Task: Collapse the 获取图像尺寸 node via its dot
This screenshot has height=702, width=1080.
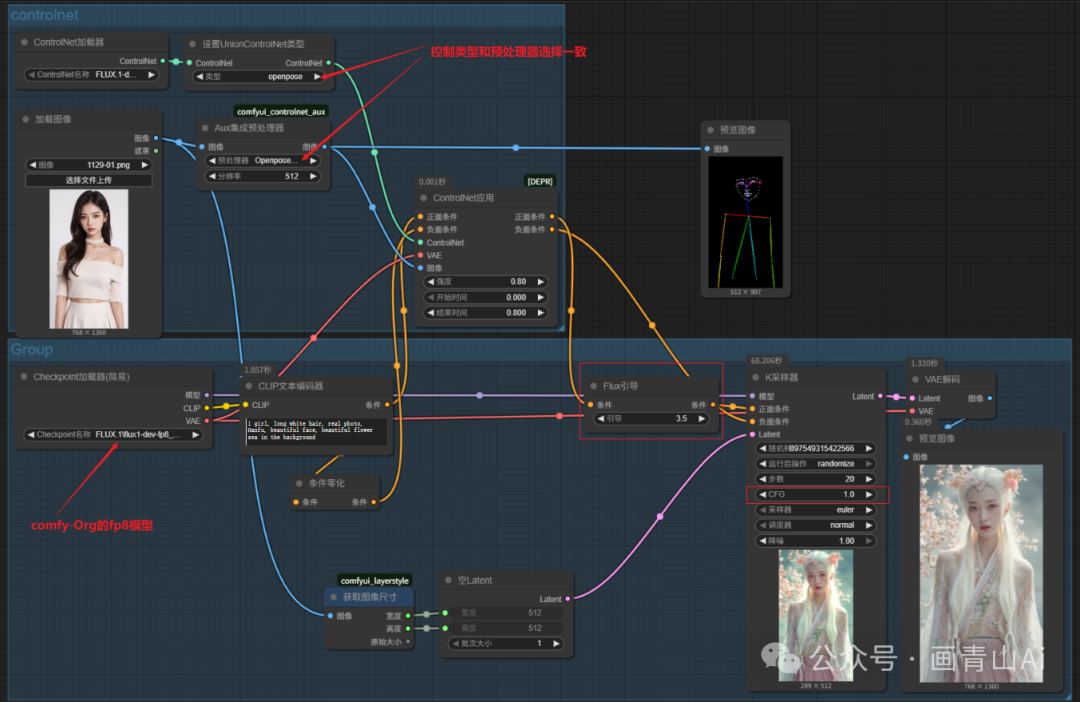Action: (334, 597)
